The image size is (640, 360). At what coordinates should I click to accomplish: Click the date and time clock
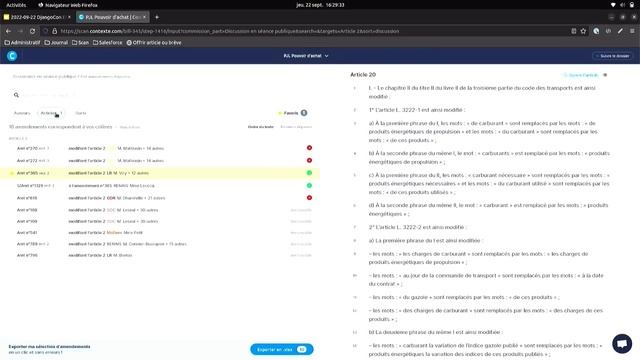click(x=320, y=5)
